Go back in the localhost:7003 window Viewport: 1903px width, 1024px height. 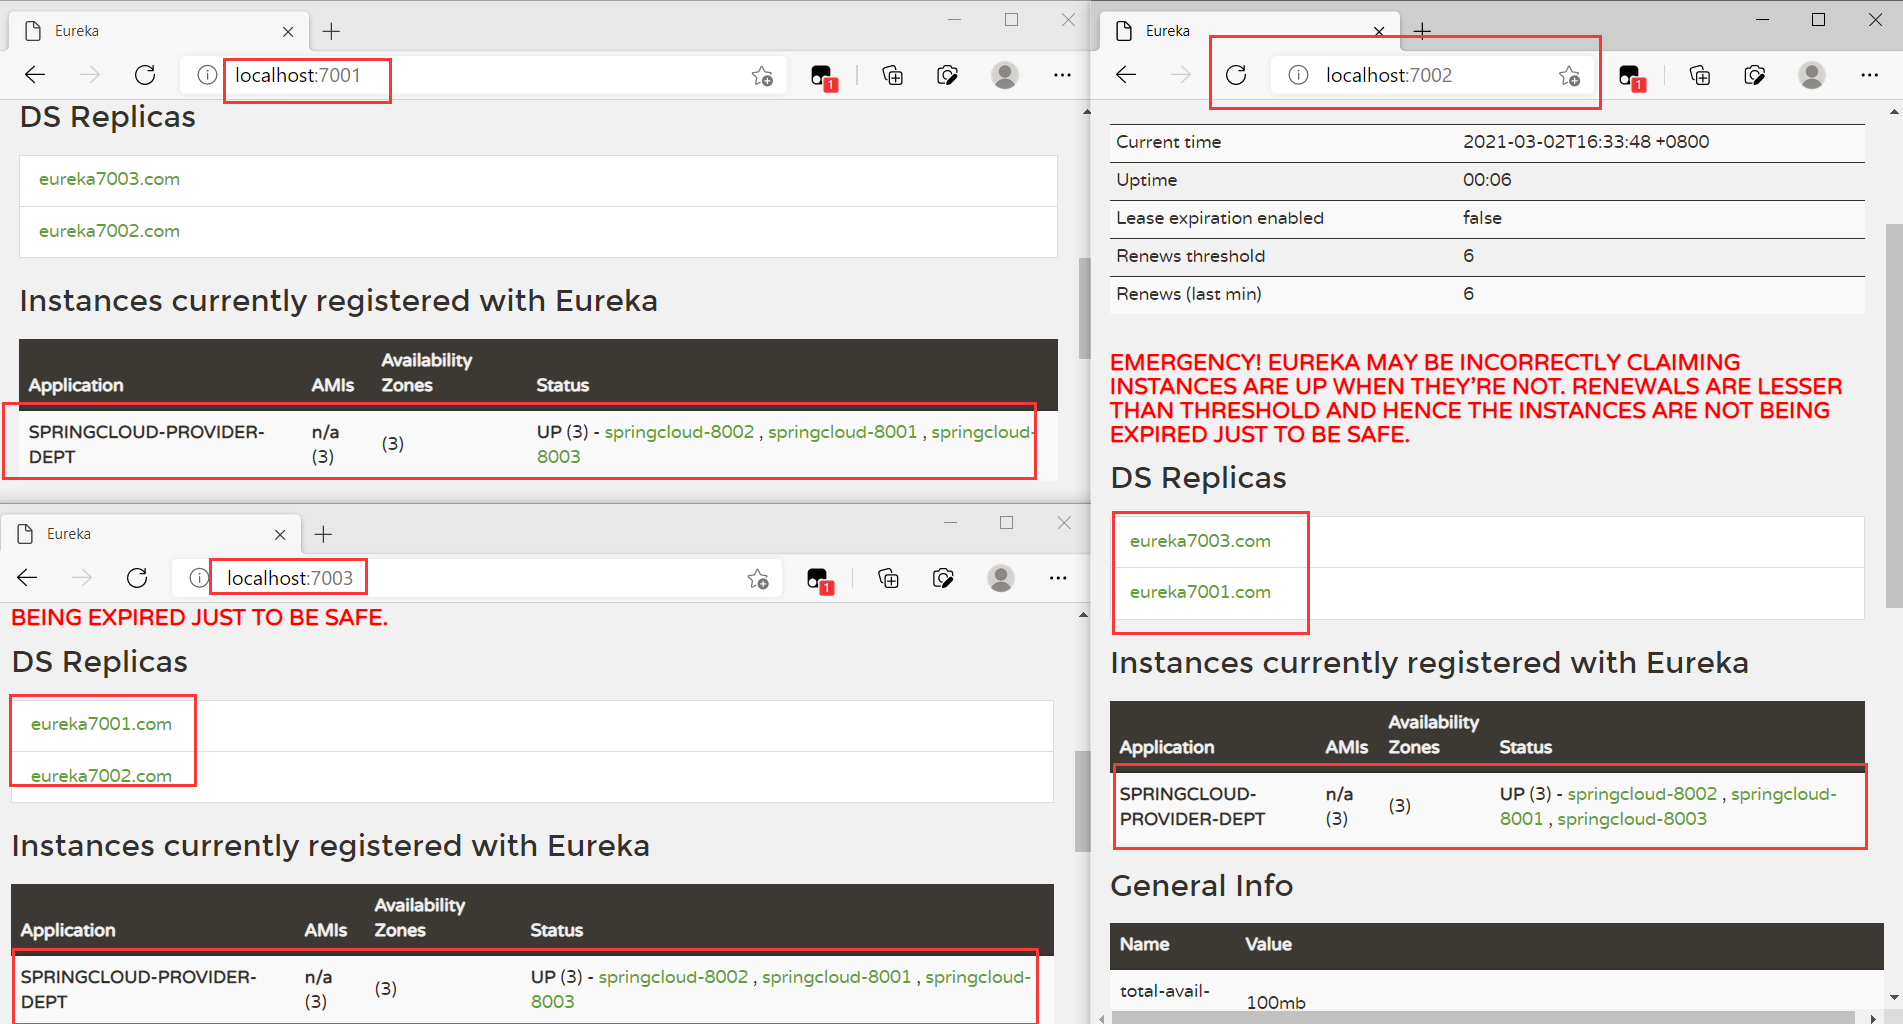(27, 578)
